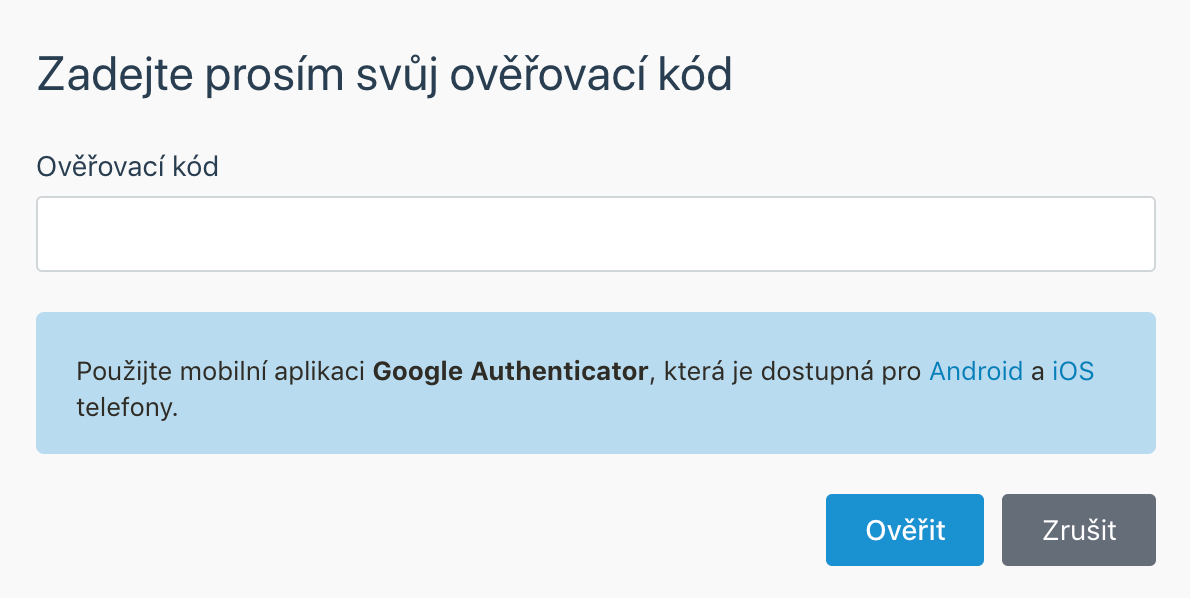Click the Google Authenticator bold text
This screenshot has width=1190, height=598.
click(x=512, y=370)
